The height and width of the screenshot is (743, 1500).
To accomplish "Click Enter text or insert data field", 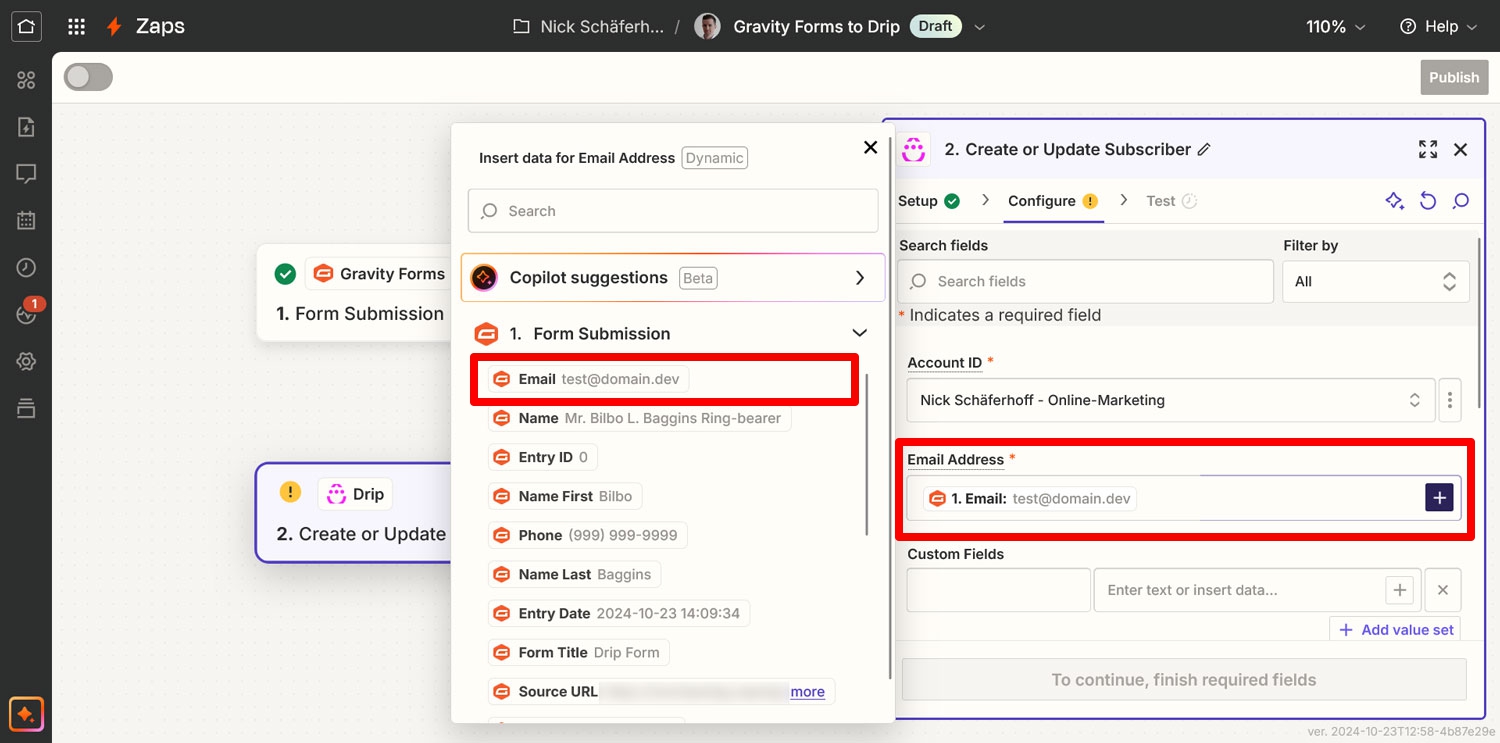I will [x=1240, y=590].
